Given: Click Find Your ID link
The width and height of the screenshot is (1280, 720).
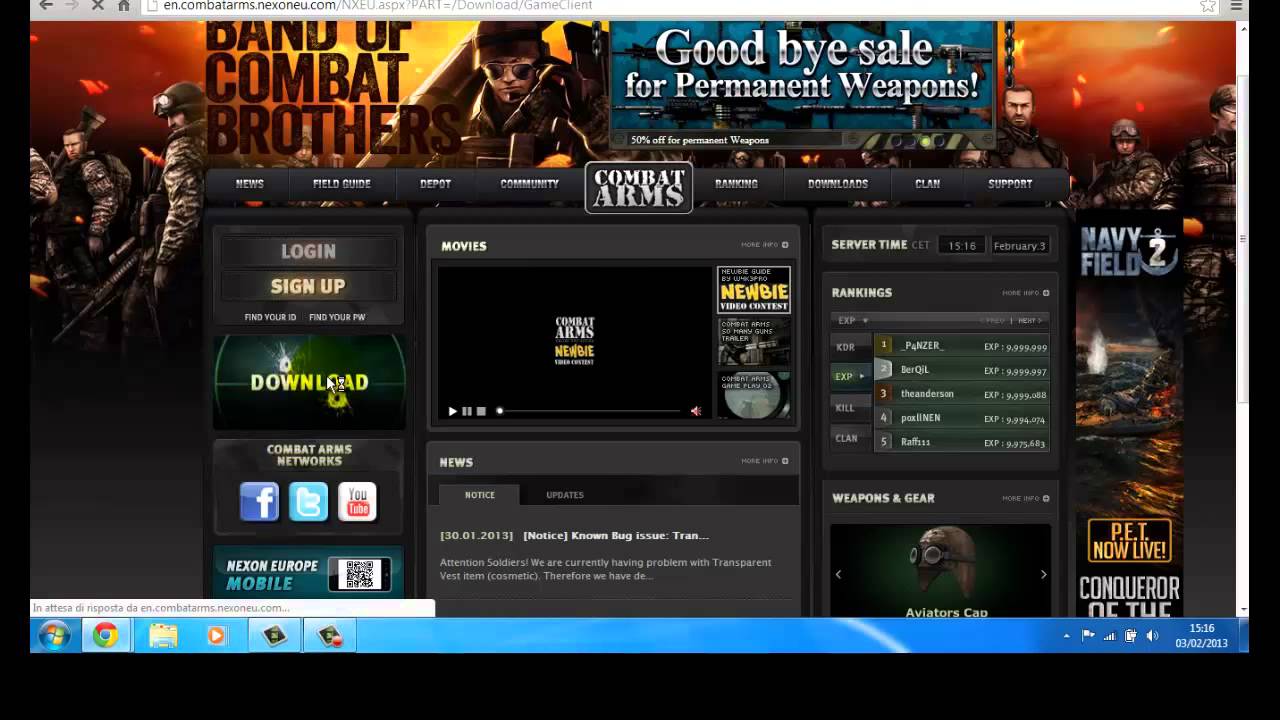Looking at the screenshot, I should [270, 317].
